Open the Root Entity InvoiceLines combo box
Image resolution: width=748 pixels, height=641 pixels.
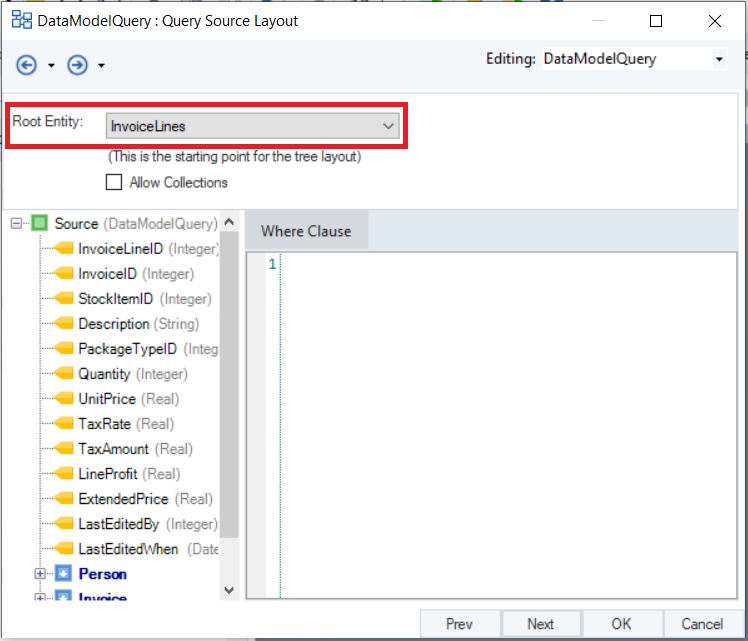coord(252,126)
